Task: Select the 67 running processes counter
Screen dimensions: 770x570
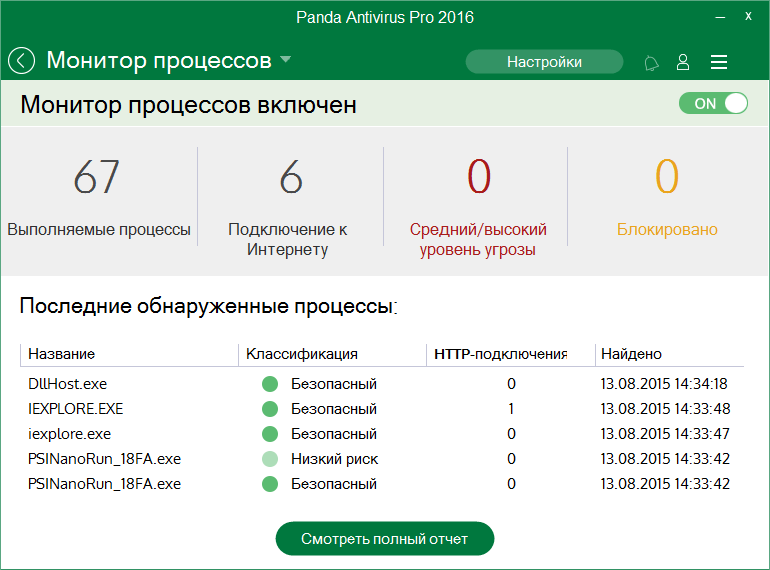Action: [97, 177]
